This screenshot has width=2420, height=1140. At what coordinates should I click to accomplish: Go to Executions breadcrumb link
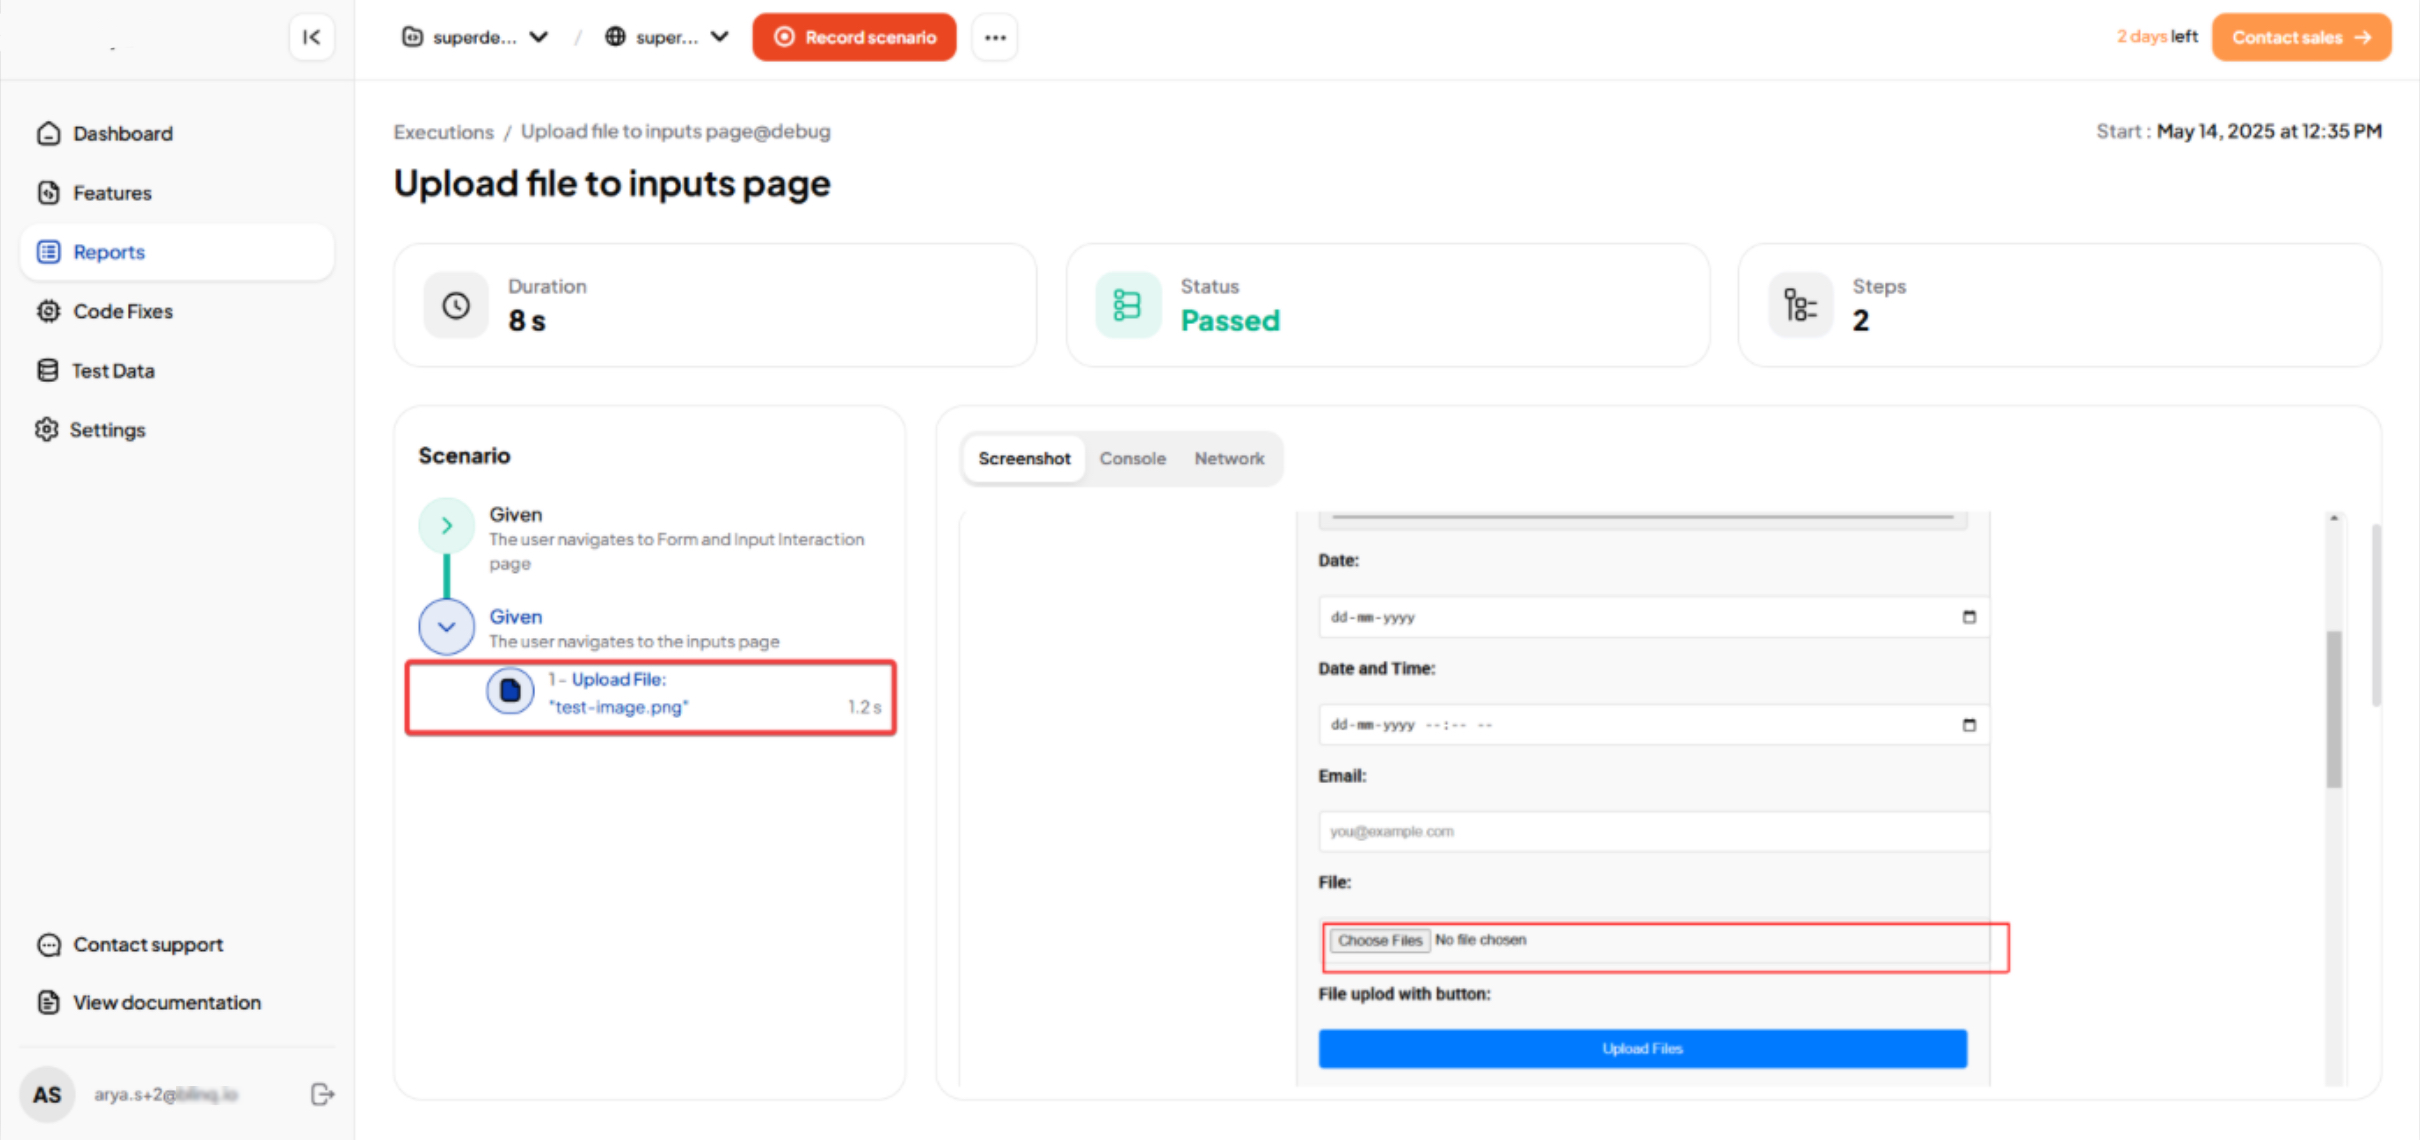[443, 131]
